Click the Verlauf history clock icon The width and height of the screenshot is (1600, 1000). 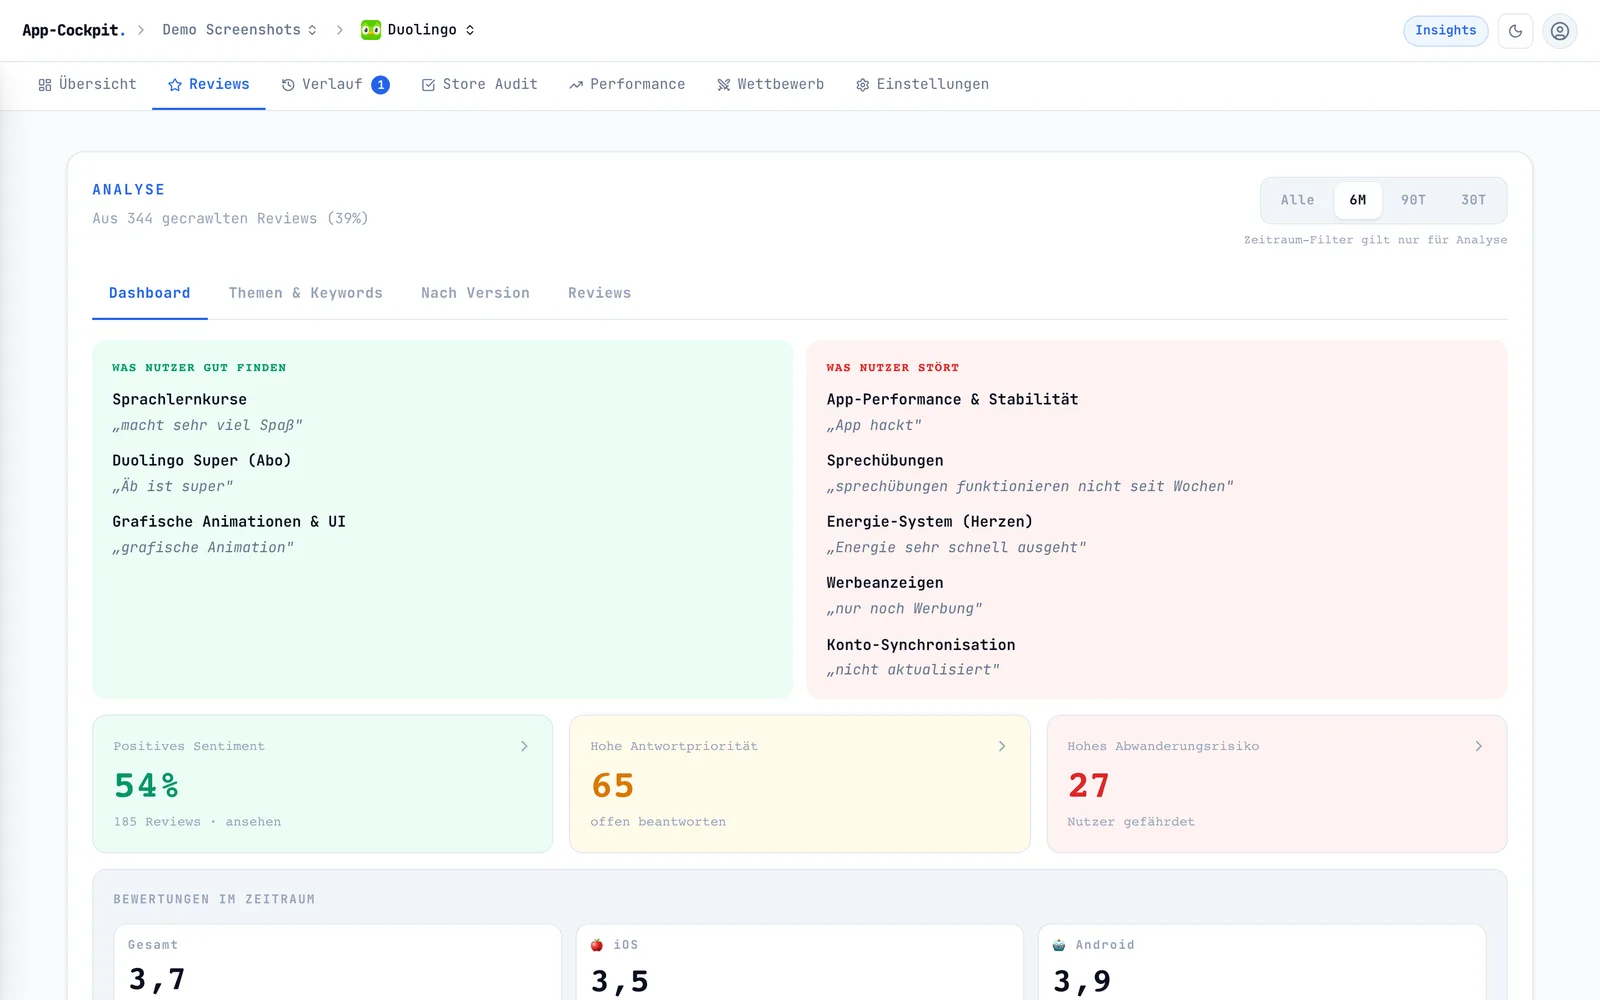(x=288, y=85)
